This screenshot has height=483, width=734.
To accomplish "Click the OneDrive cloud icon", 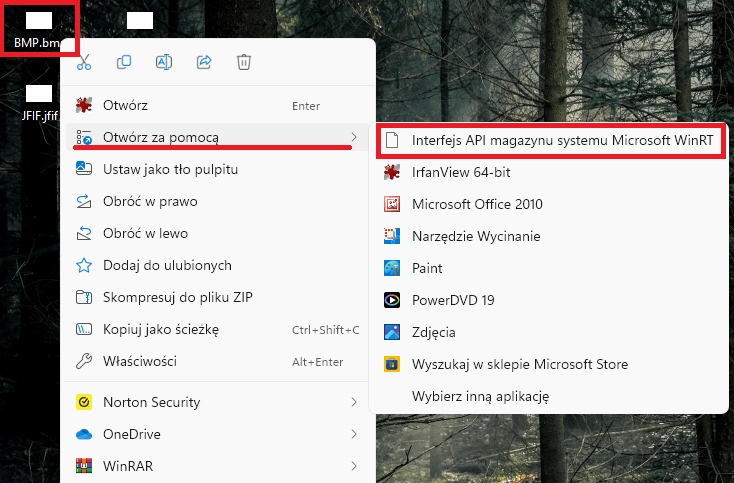I will [84, 434].
